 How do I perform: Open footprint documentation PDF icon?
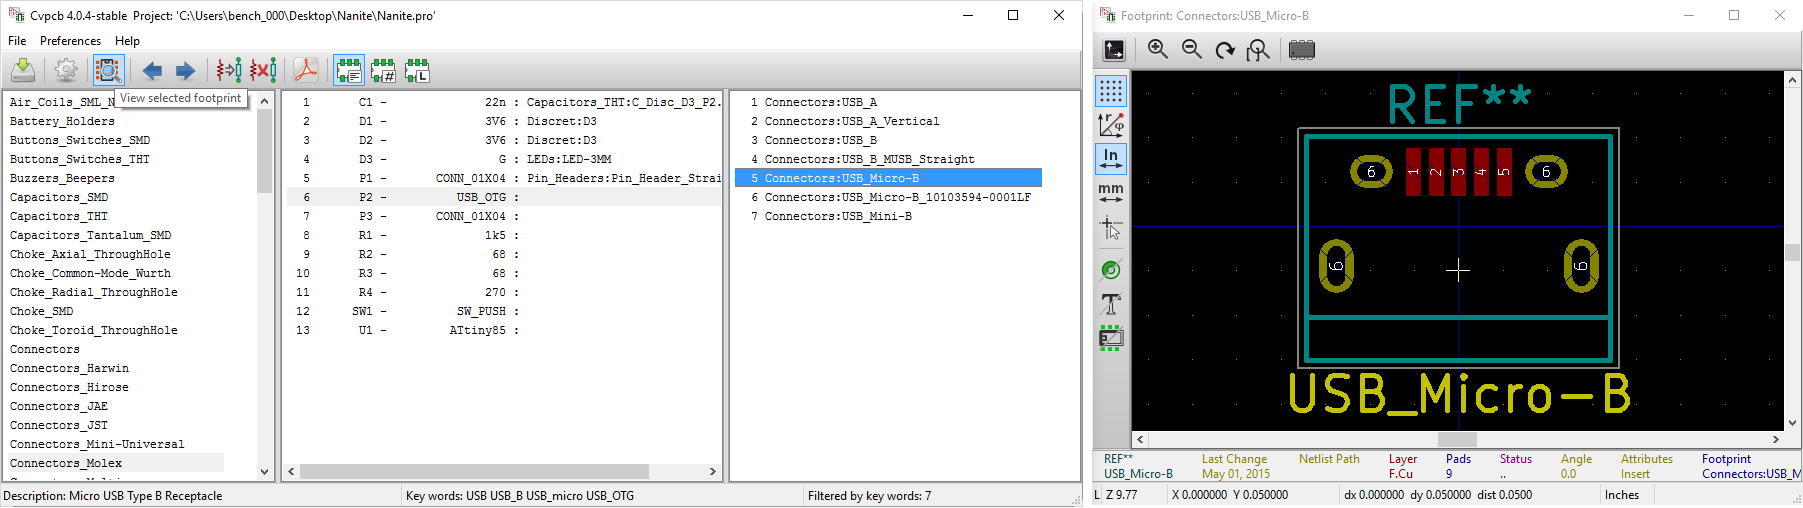point(306,70)
